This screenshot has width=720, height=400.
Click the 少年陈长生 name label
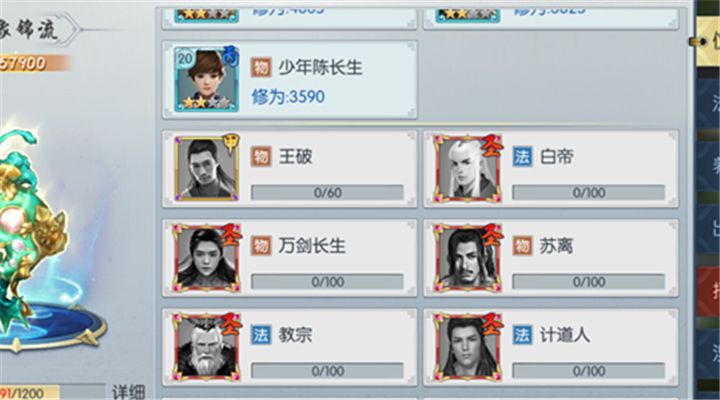pos(321,68)
